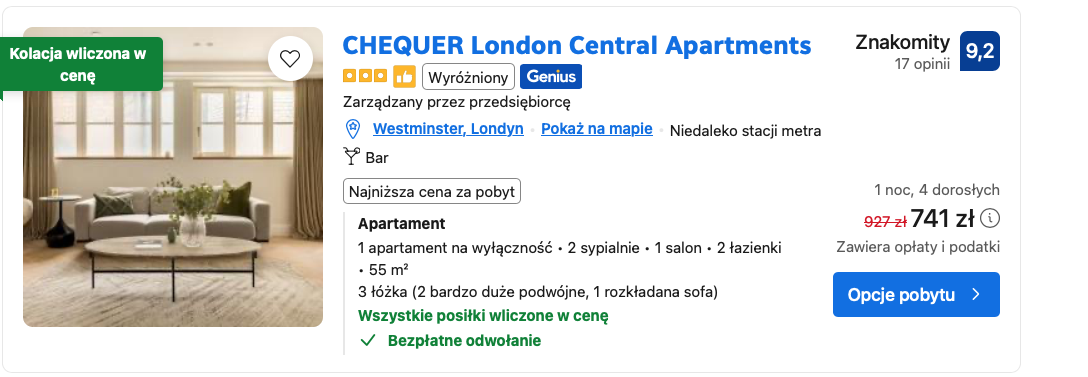Click the Najniższa cena za pobyt tag
Viewport: 1088px width, 377px height.
[432, 192]
